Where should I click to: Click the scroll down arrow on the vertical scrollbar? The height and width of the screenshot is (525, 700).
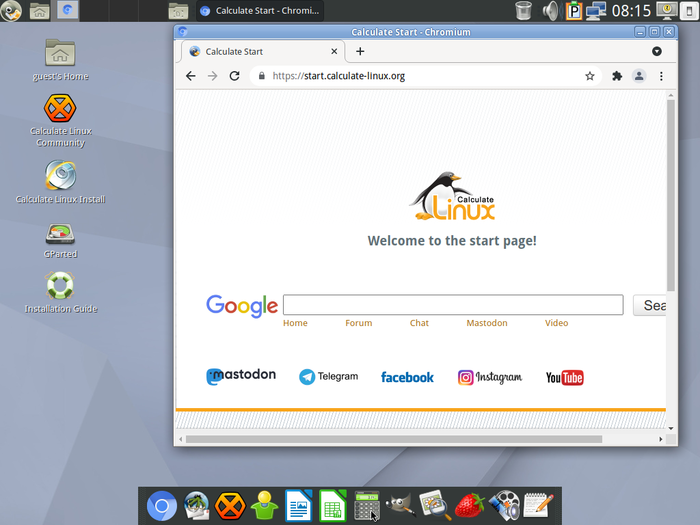point(671,428)
